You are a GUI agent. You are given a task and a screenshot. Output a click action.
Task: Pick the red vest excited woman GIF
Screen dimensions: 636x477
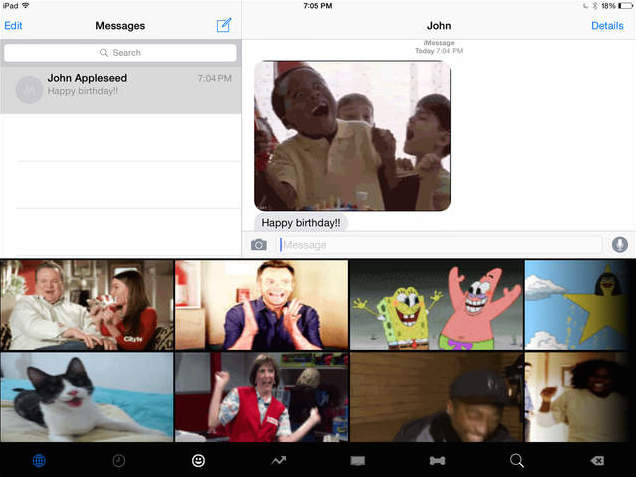261,397
